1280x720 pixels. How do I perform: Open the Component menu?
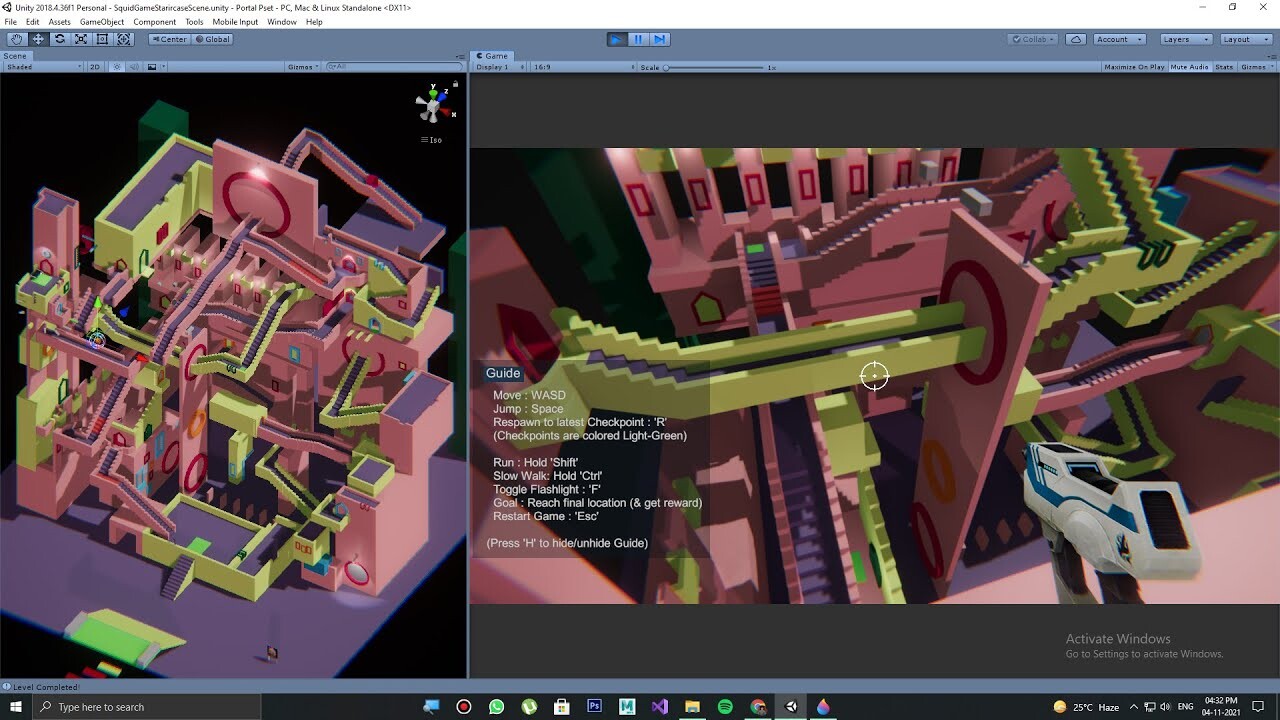155,22
